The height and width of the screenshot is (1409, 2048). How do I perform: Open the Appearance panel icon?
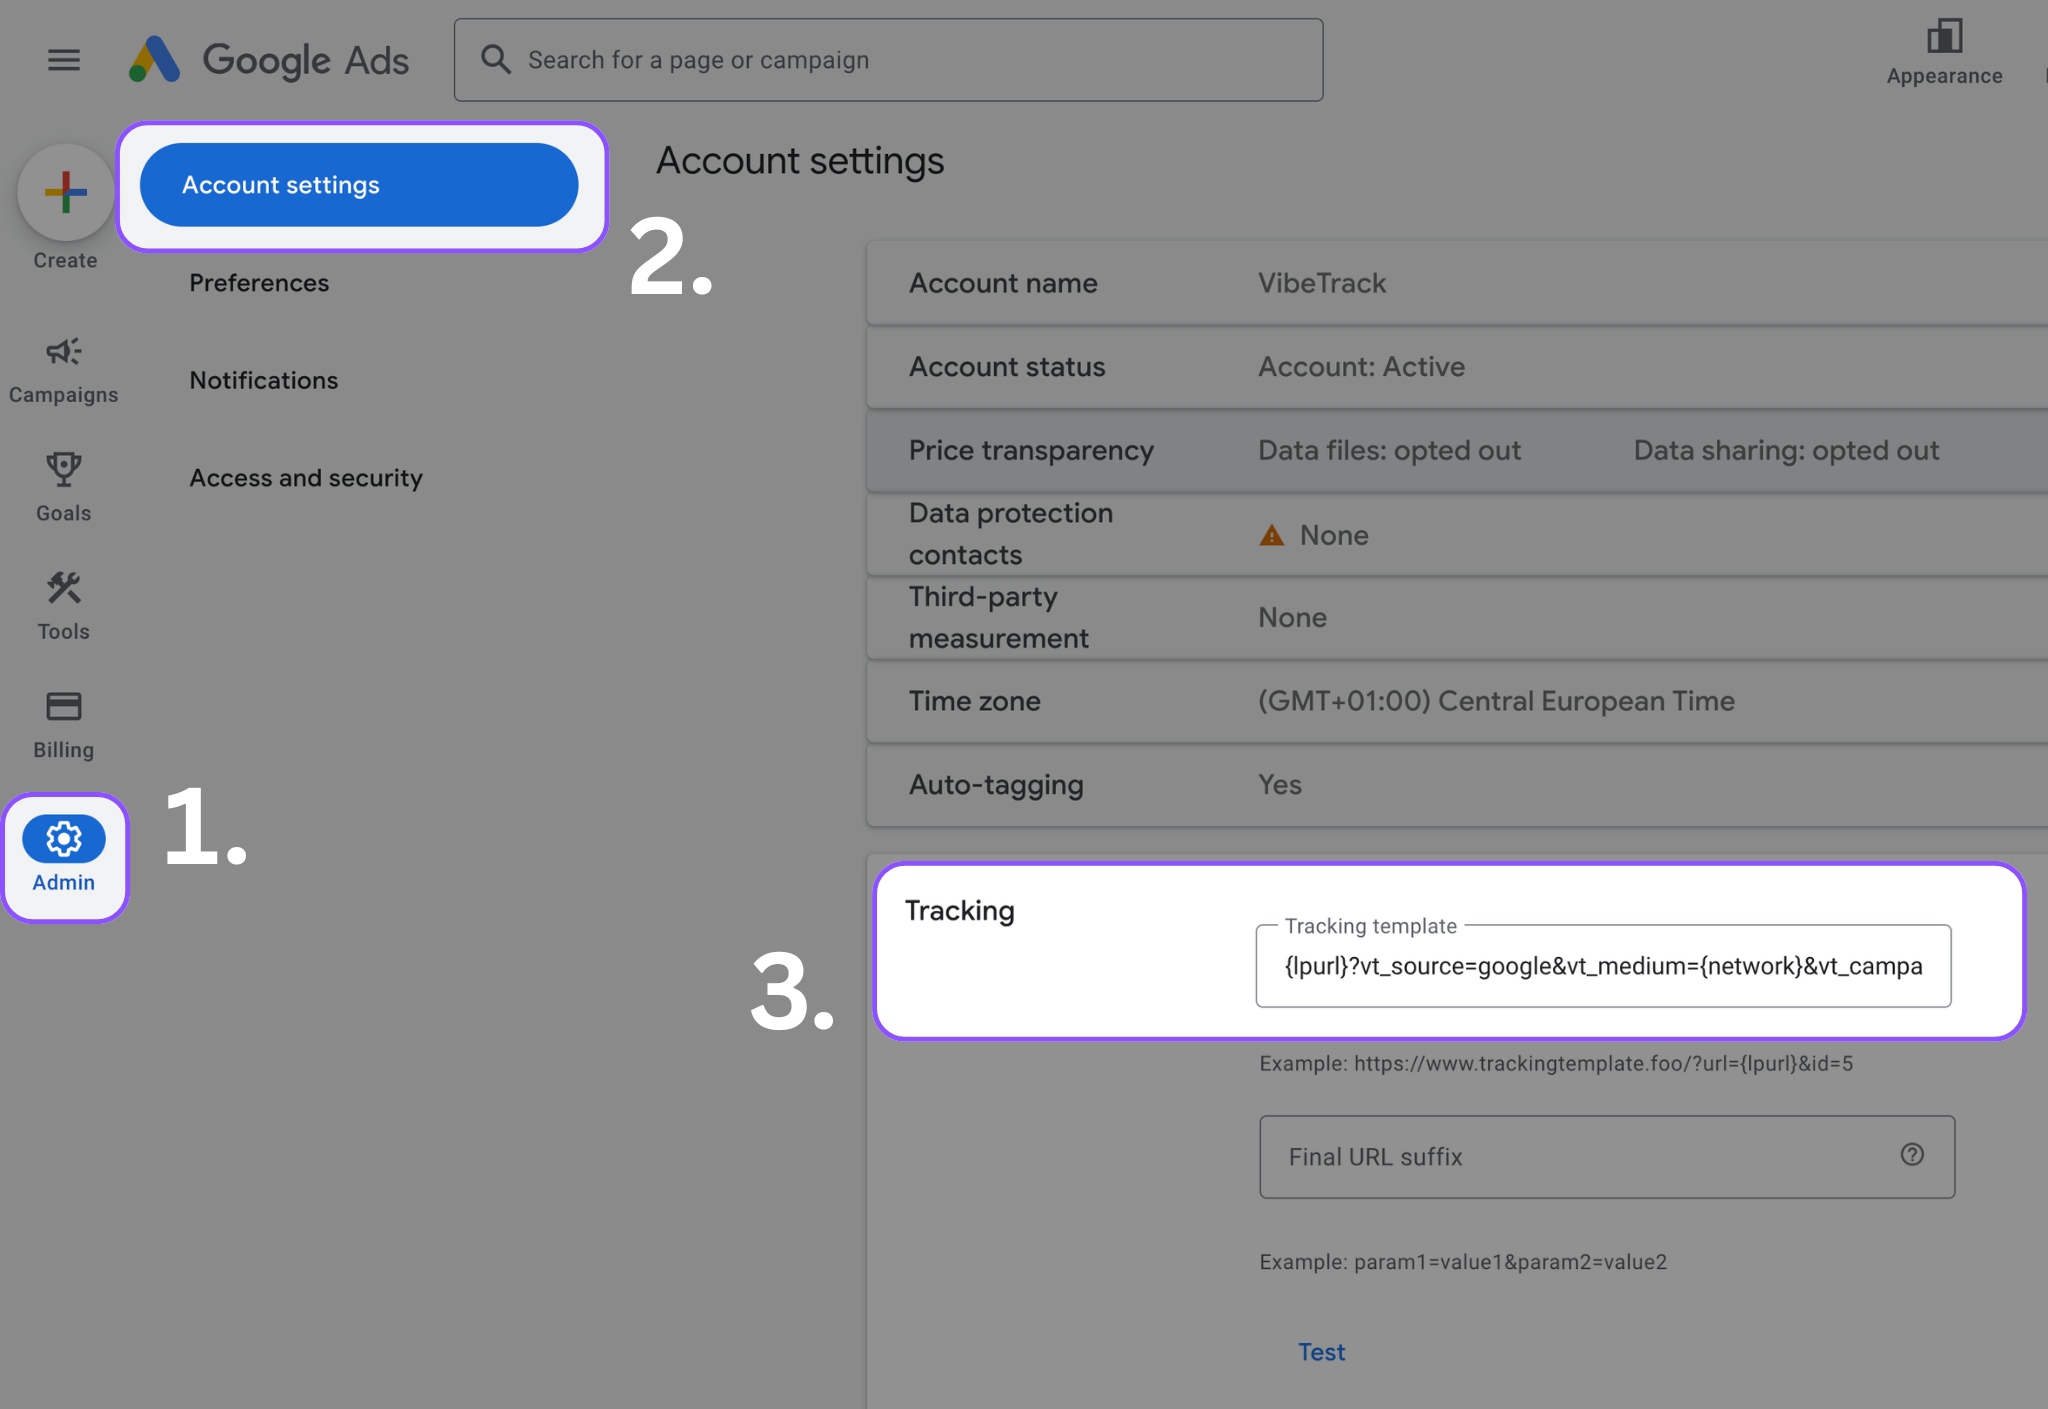click(x=1944, y=38)
